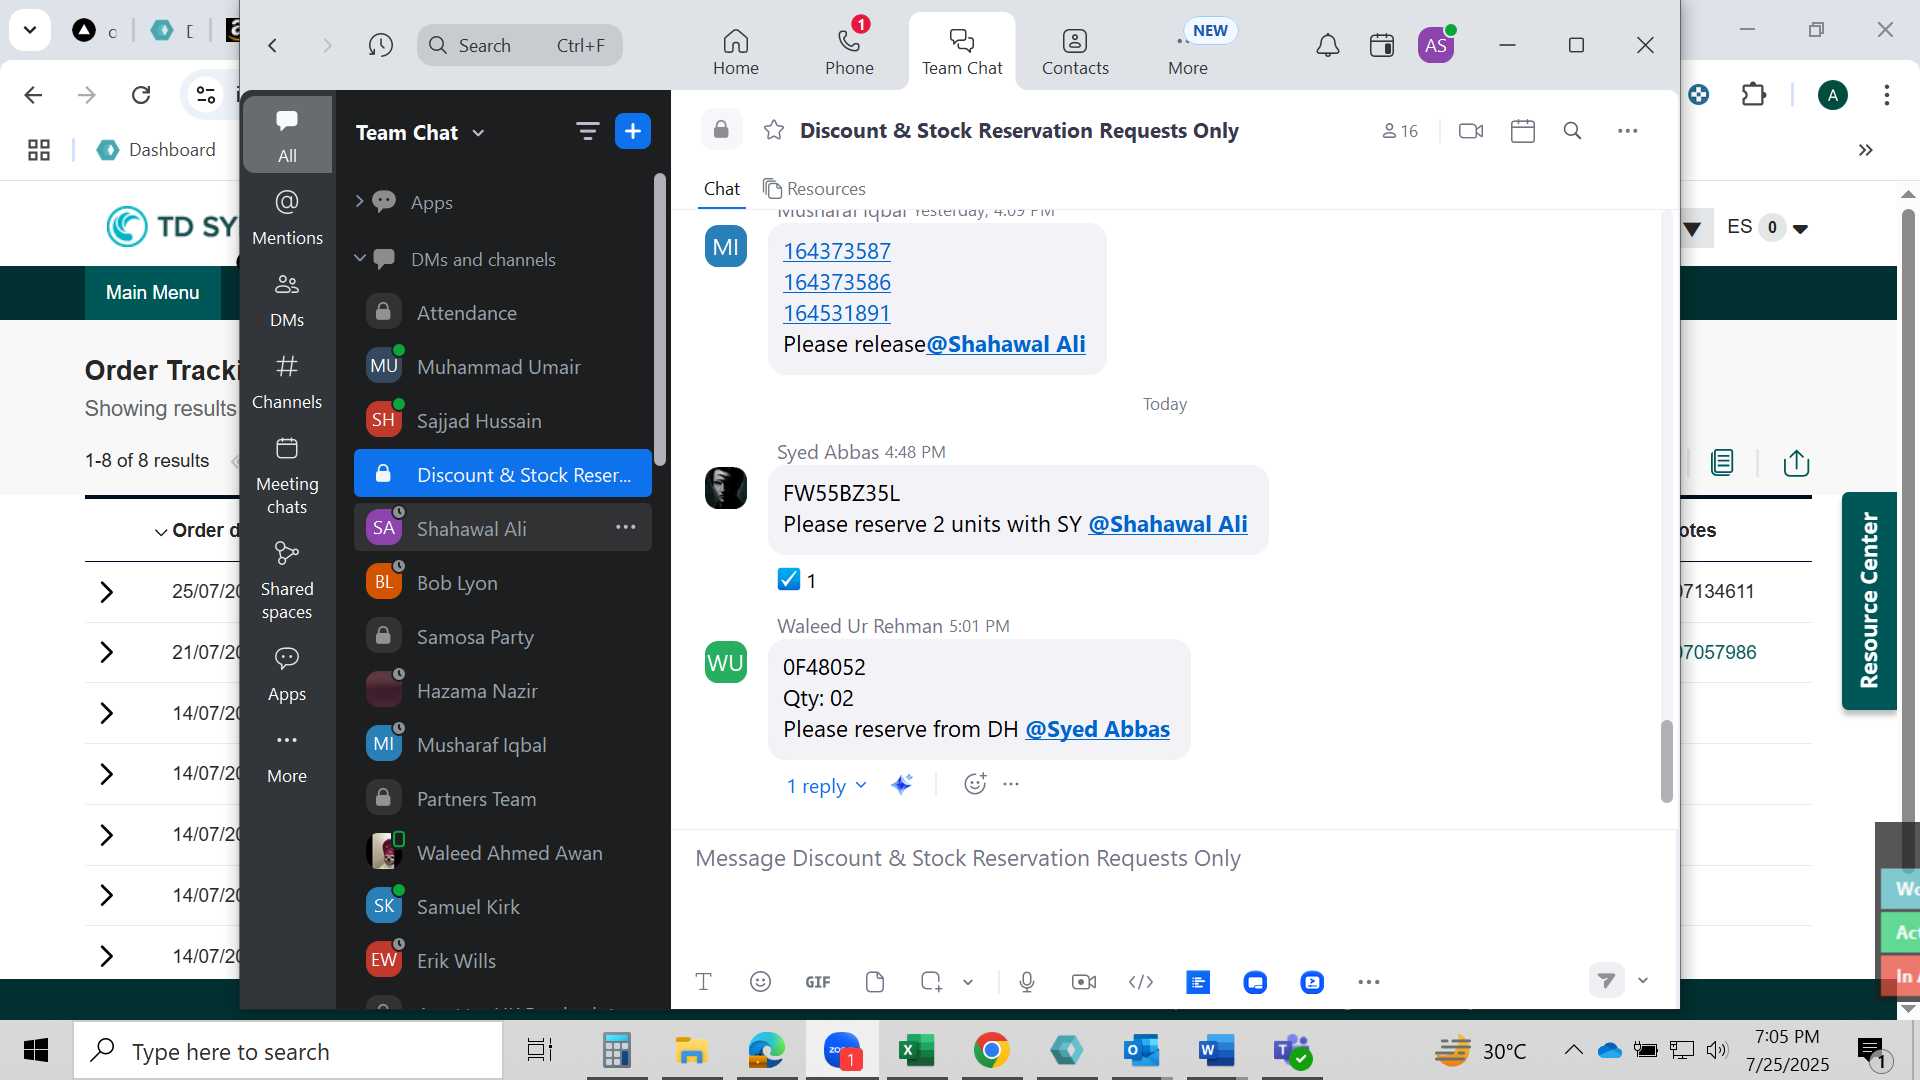The image size is (1920, 1080).
Task: Open chat with Muhammad Umair
Action: pyautogui.click(x=503, y=366)
